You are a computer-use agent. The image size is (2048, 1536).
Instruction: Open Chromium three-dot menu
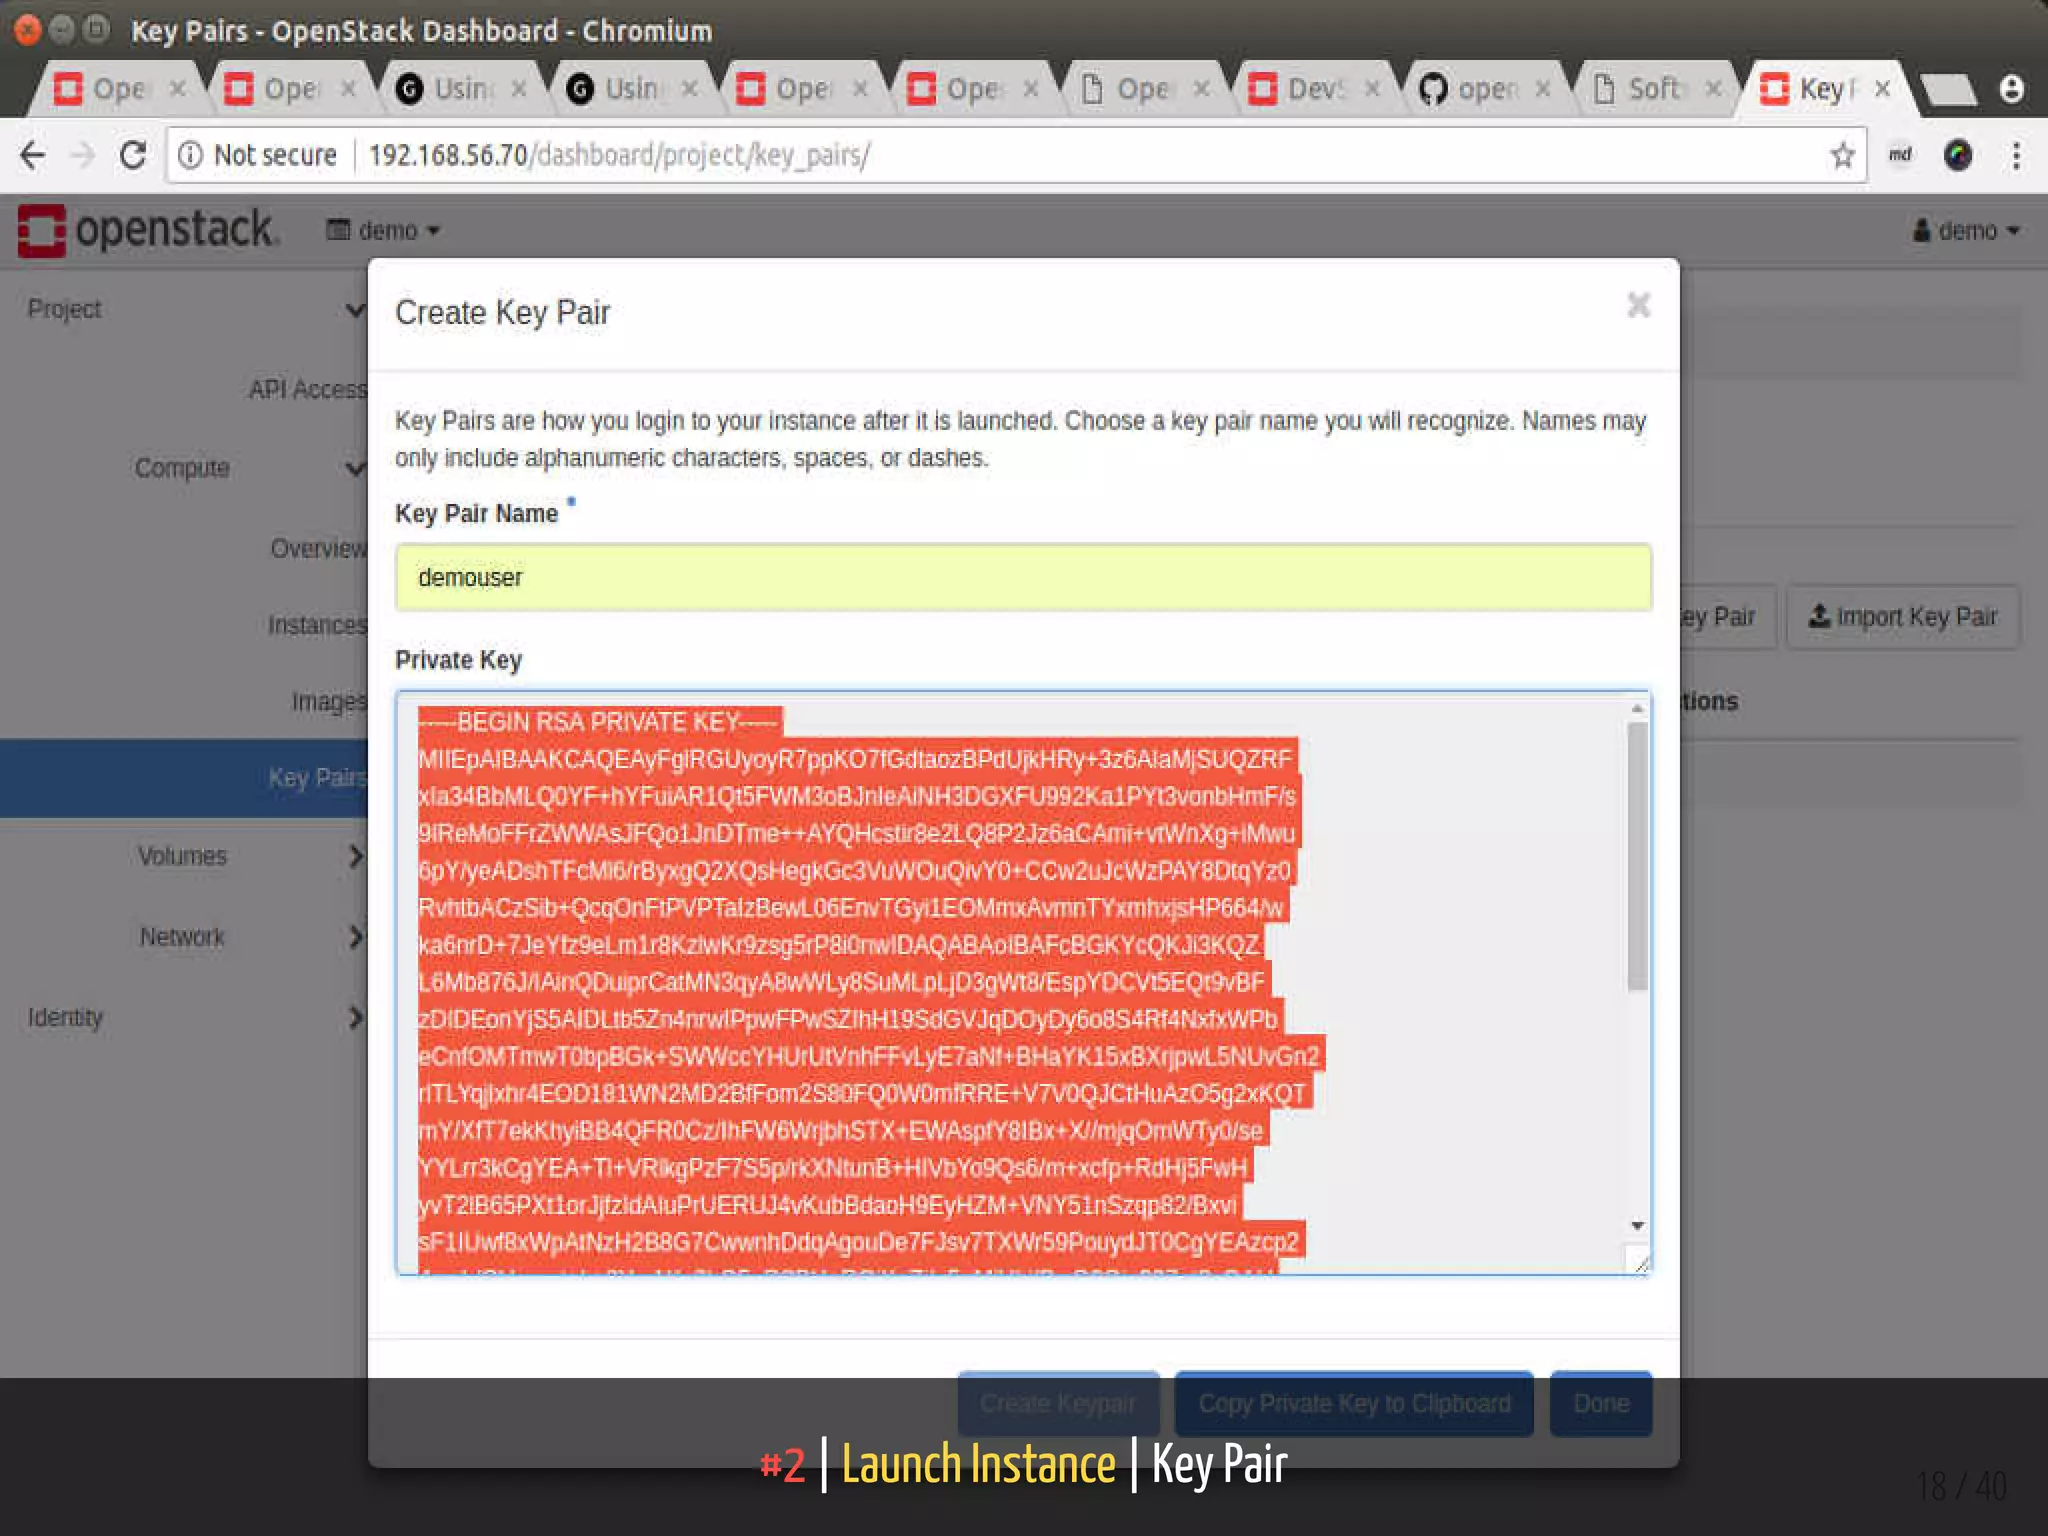[2016, 155]
